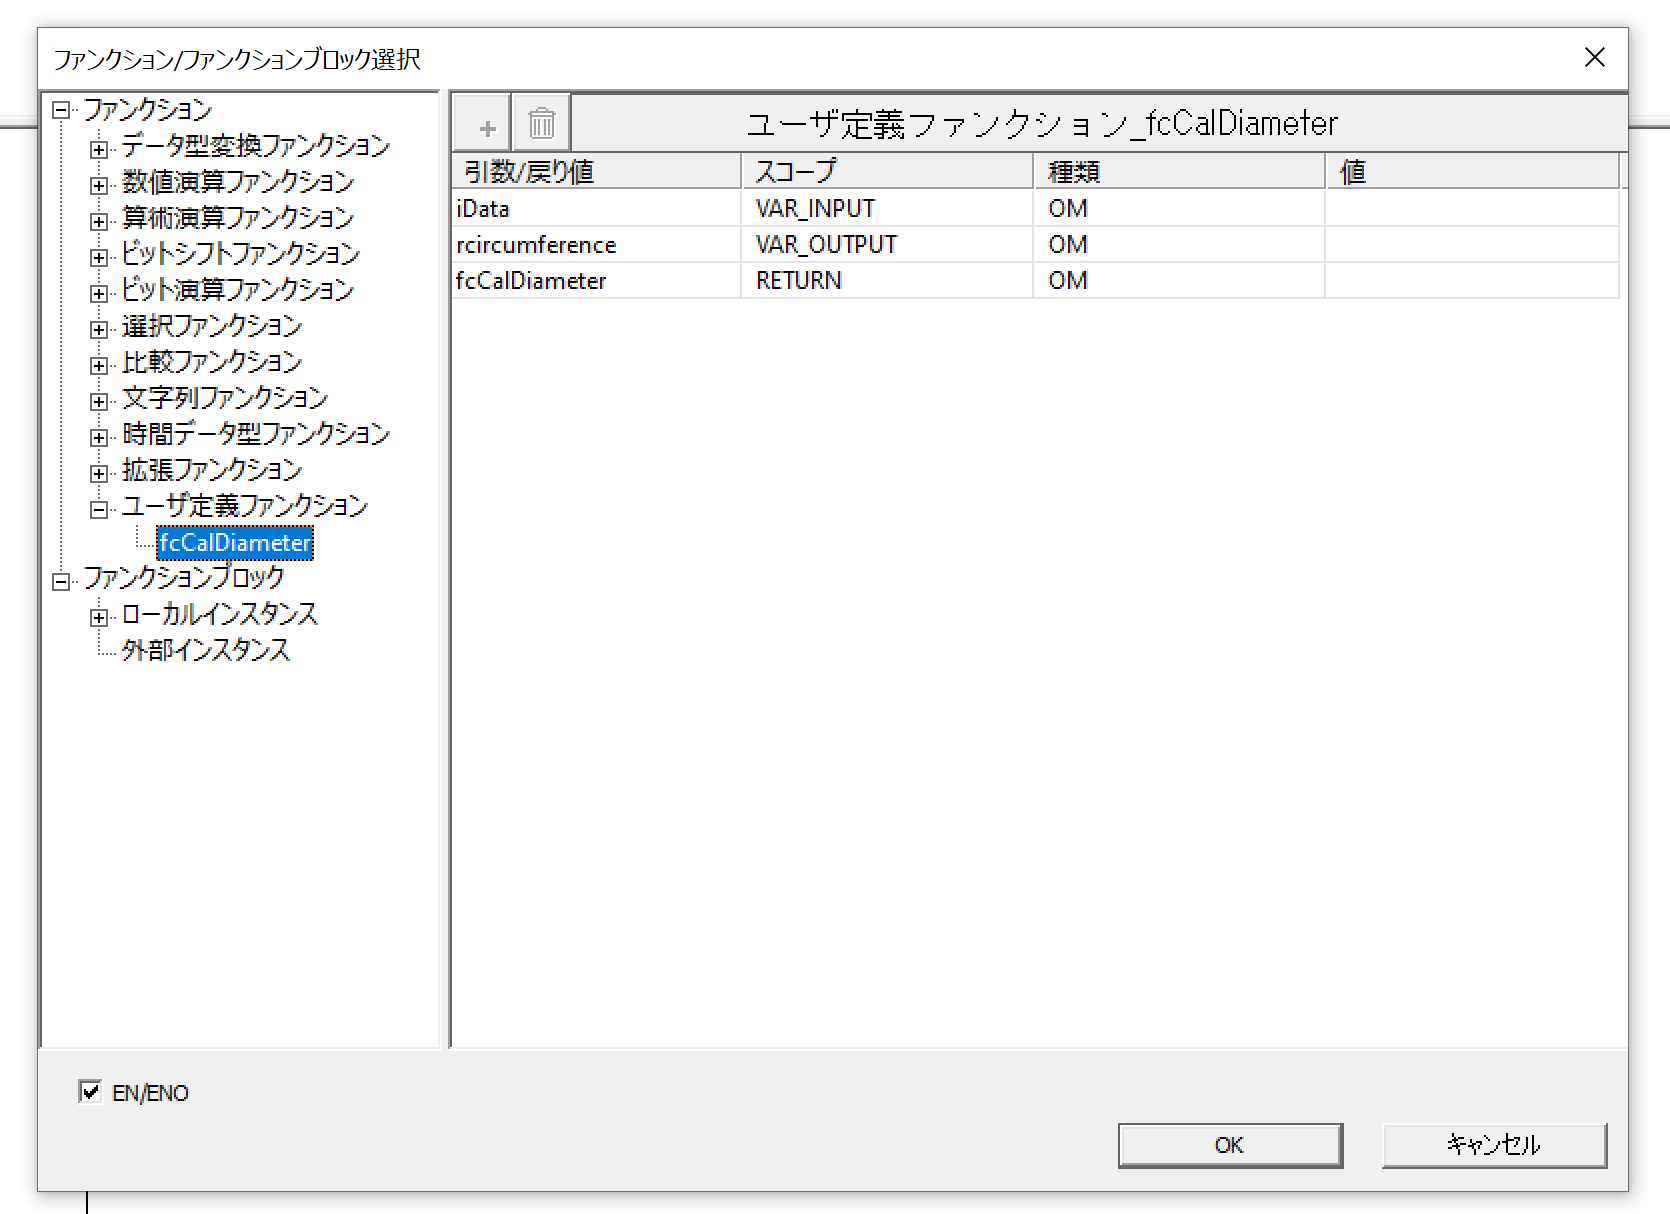This screenshot has height=1214, width=1670.
Task: Collapse the root ファンクション node
Action: coord(61,110)
